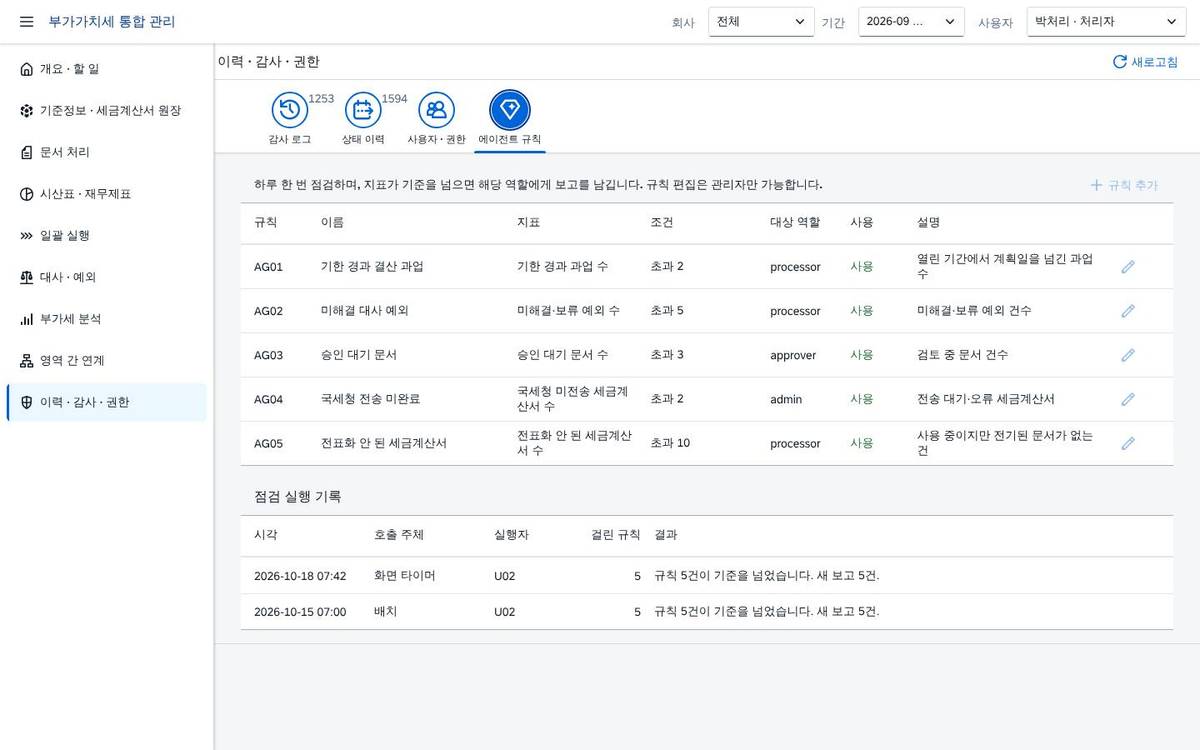Open the 기간 dropdown showing 2026-09
This screenshot has width=1200, height=750.
point(911,21)
